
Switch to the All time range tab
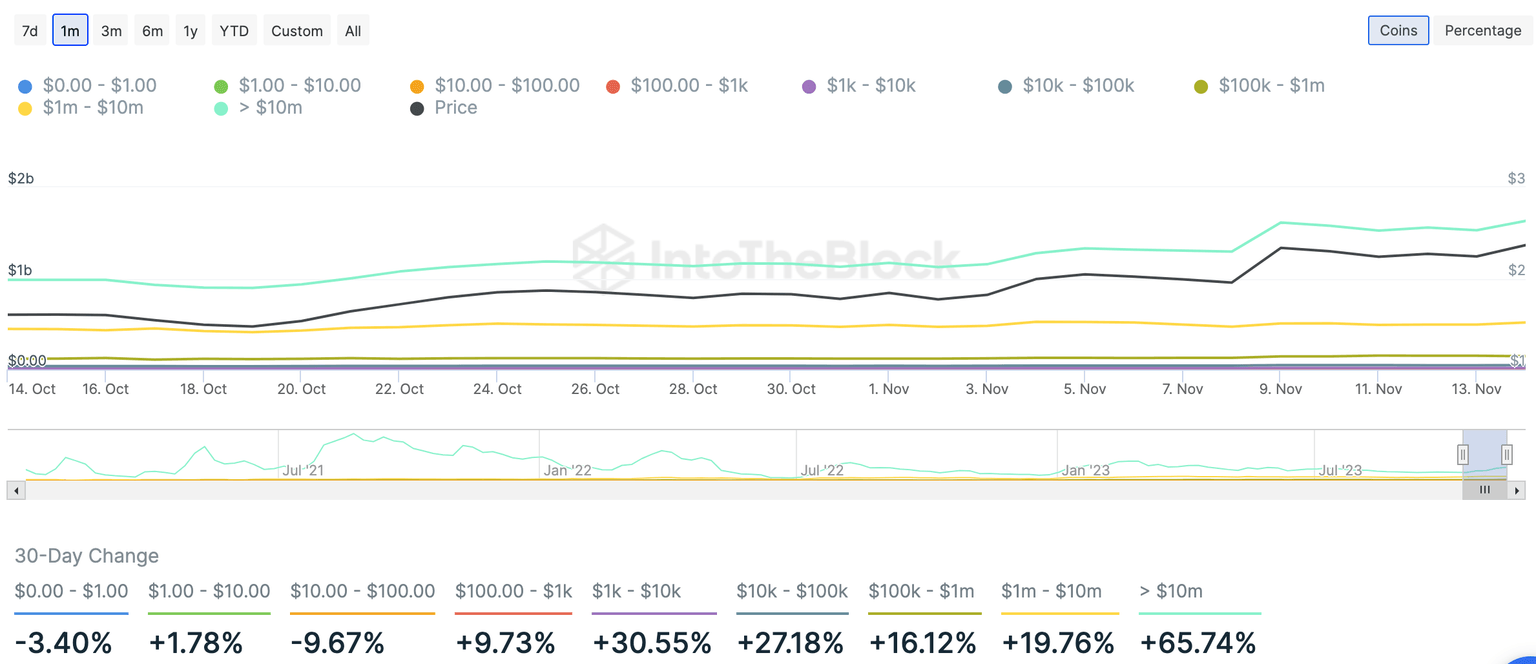pyautogui.click(x=352, y=30)
